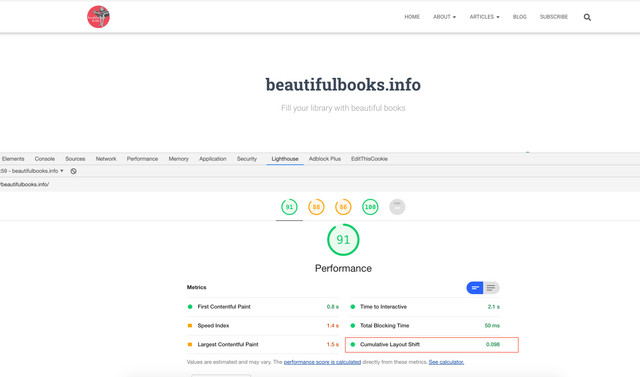The width and height of the screenshot is (640, 377).
Task: Select the Performance score gauge 91 in the top score row
Action: tap(289, 207)
